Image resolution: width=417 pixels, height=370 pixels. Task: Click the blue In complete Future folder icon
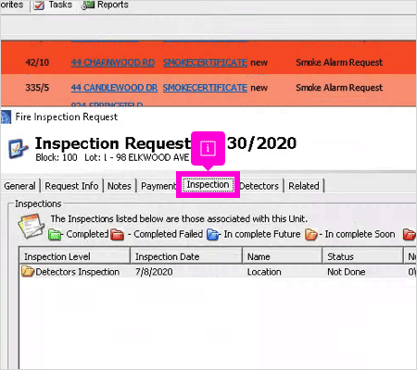point(213,235)
